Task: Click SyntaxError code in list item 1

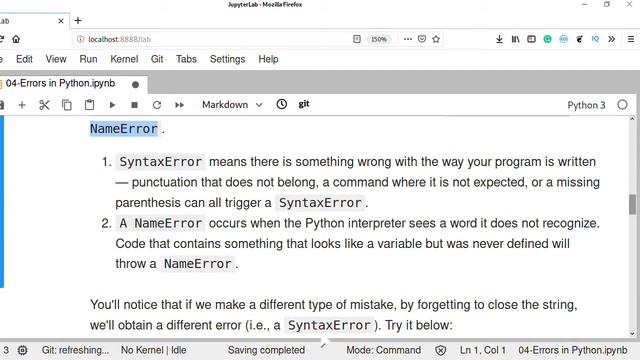Action: pos(160,162)
